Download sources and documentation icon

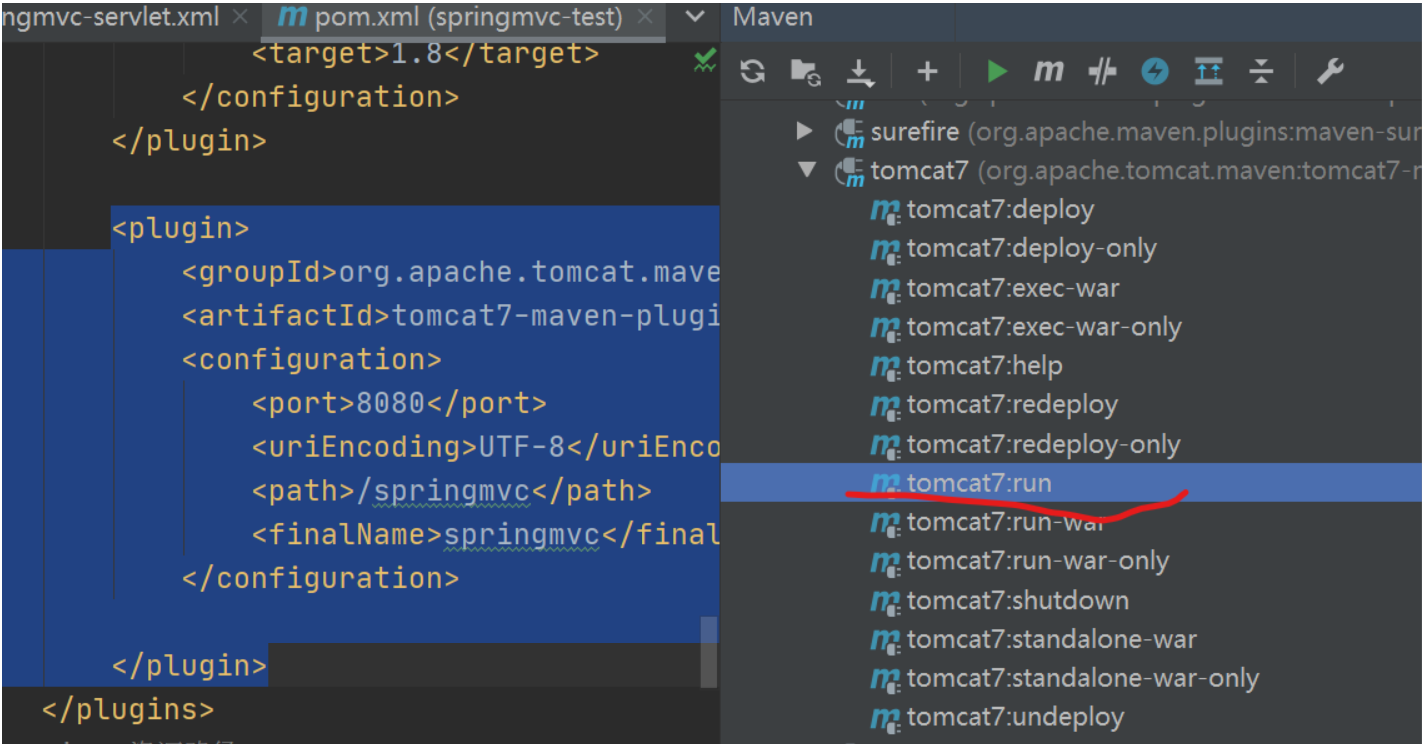pyautogui.click(x=859, y=71)
